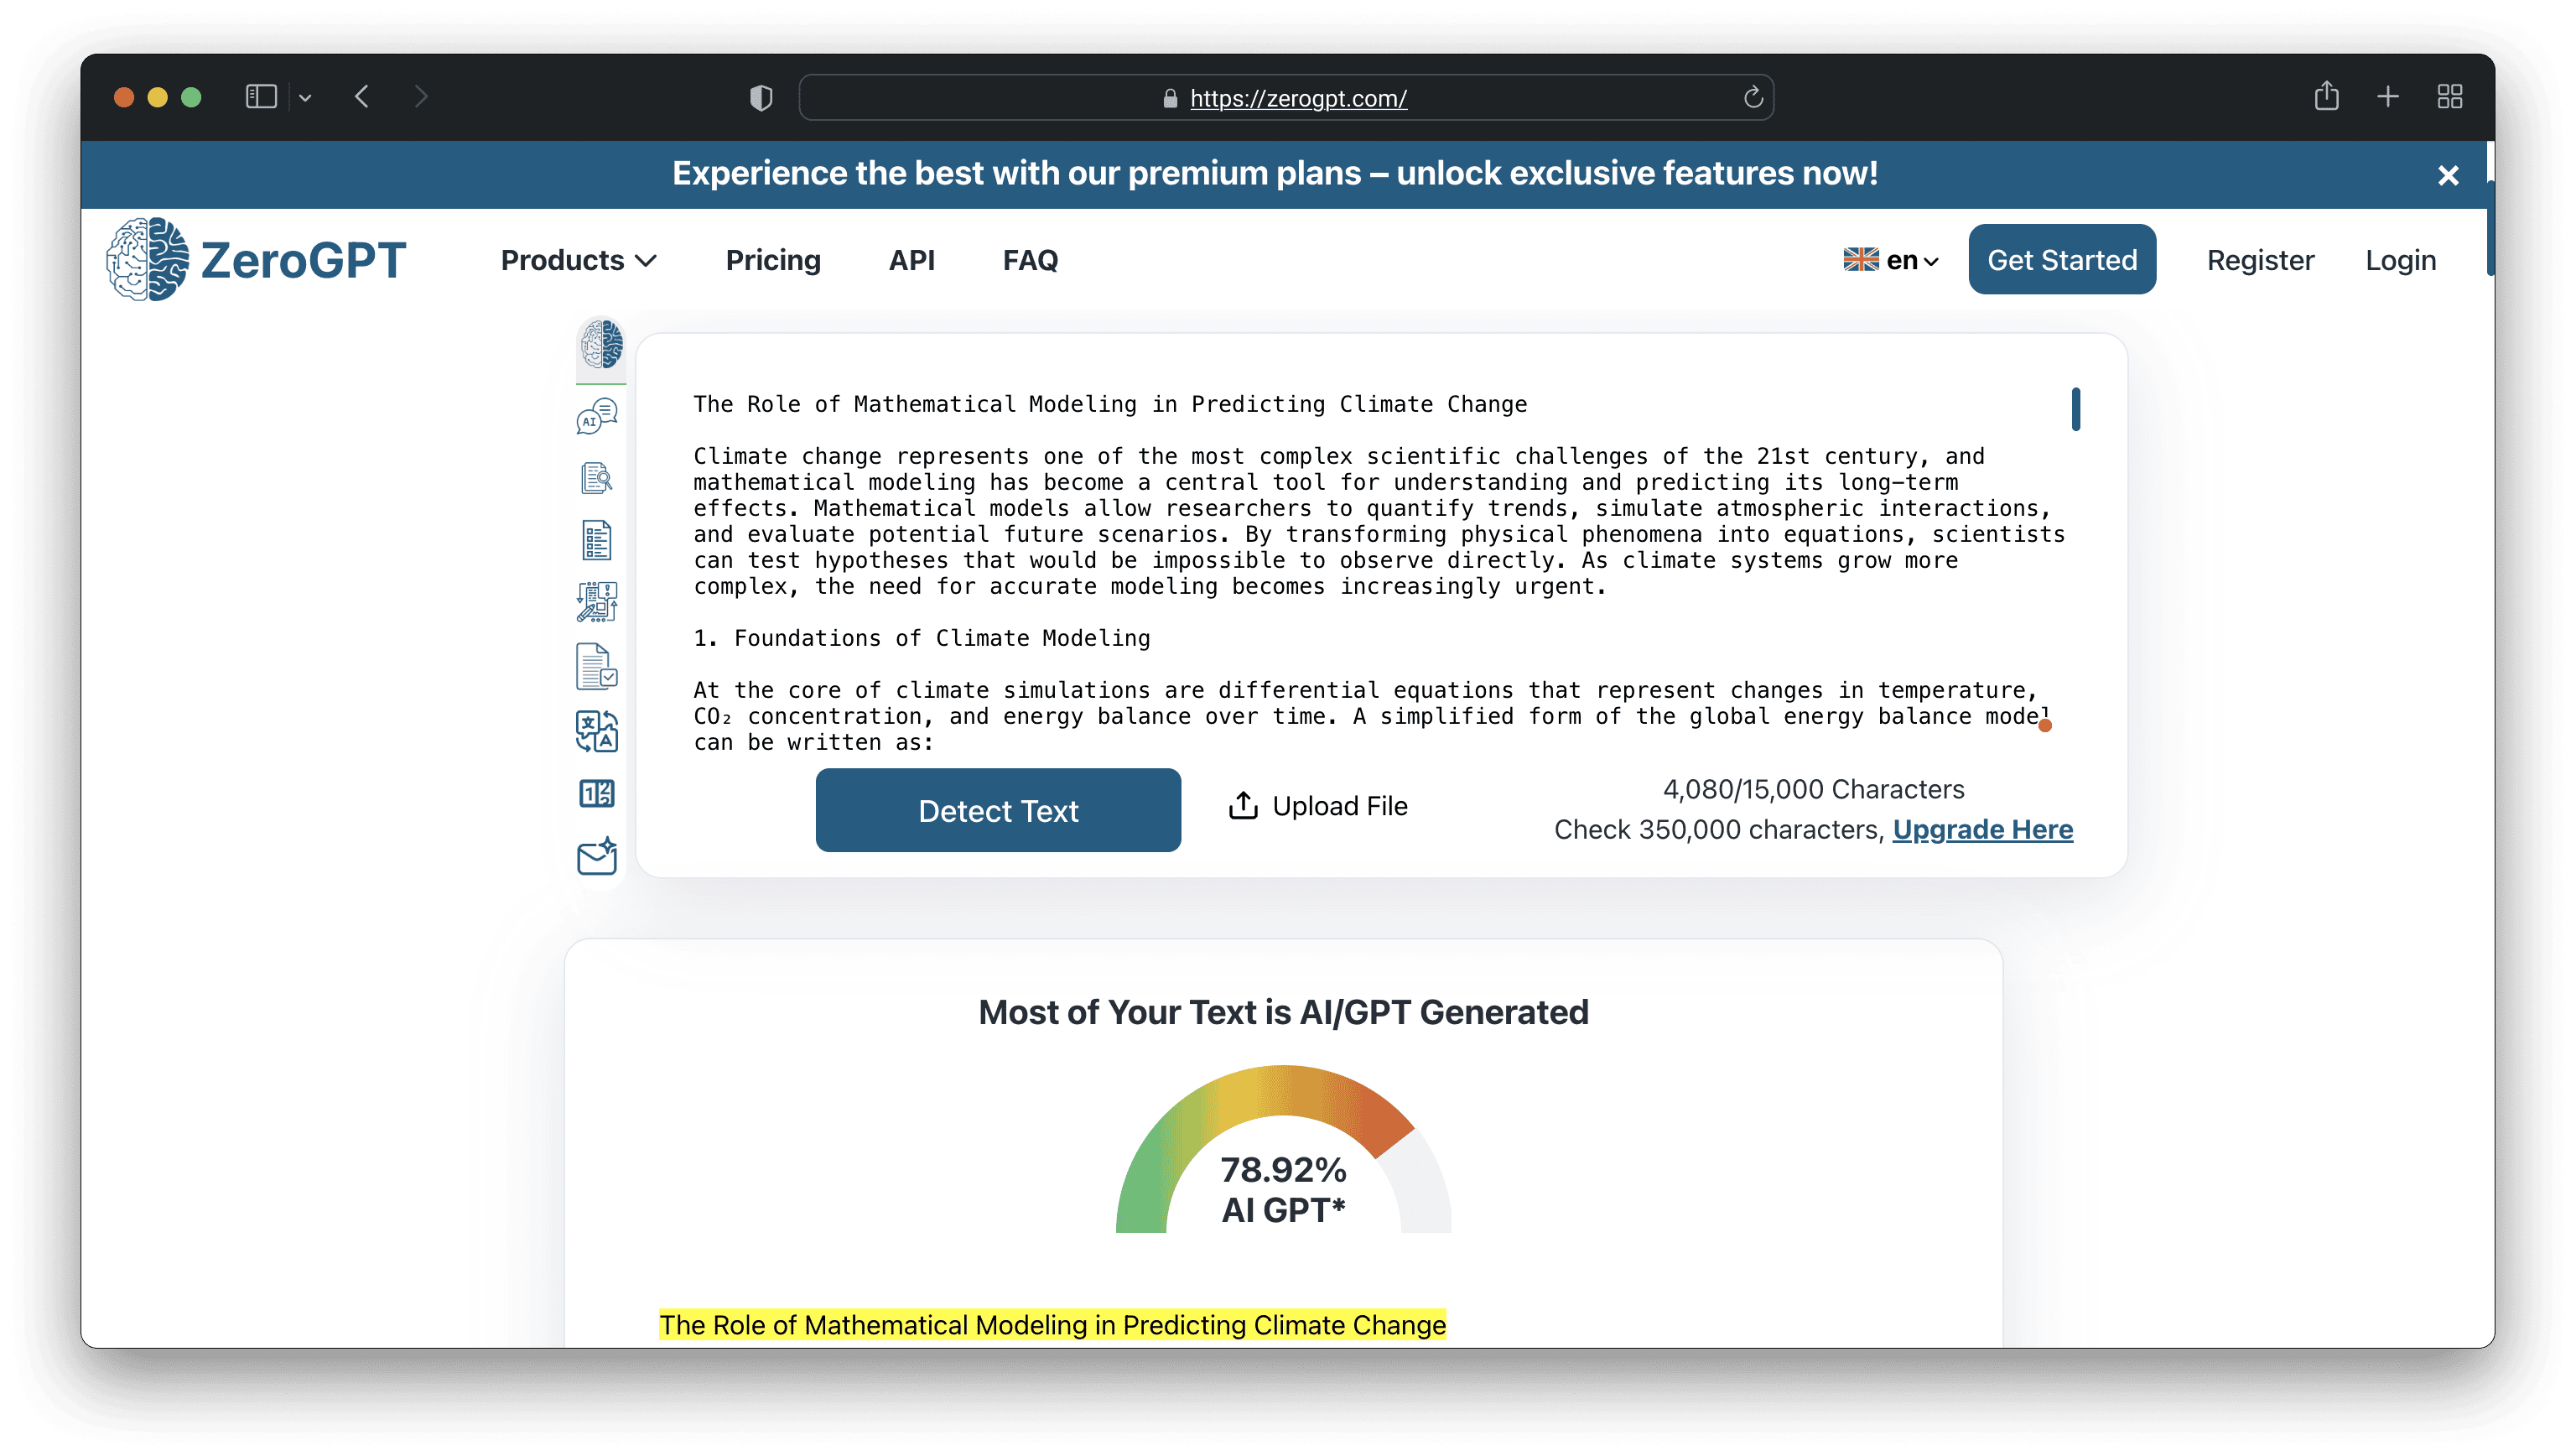Open the translator icon in sidebar
Screen dimensions: 2576x1456
tap(597, 731)
